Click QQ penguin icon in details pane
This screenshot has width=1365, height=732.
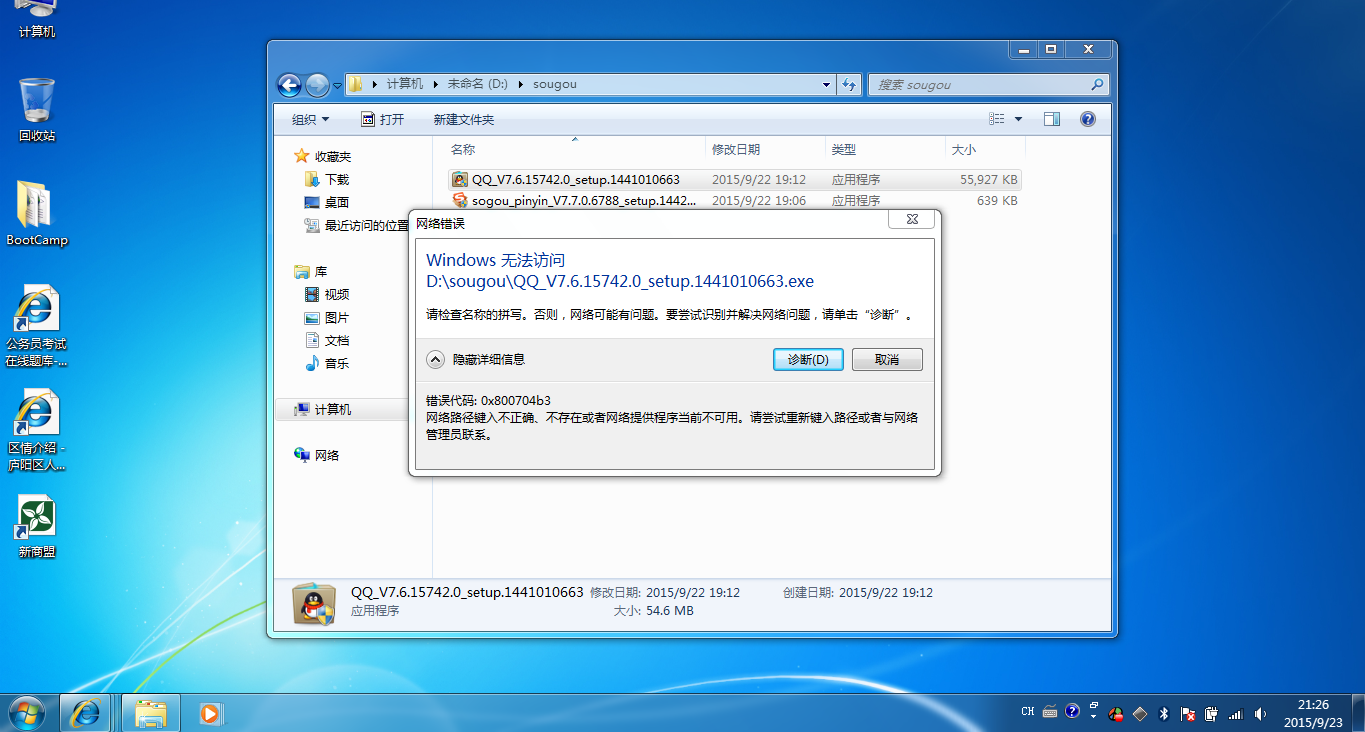pos(314,603)
